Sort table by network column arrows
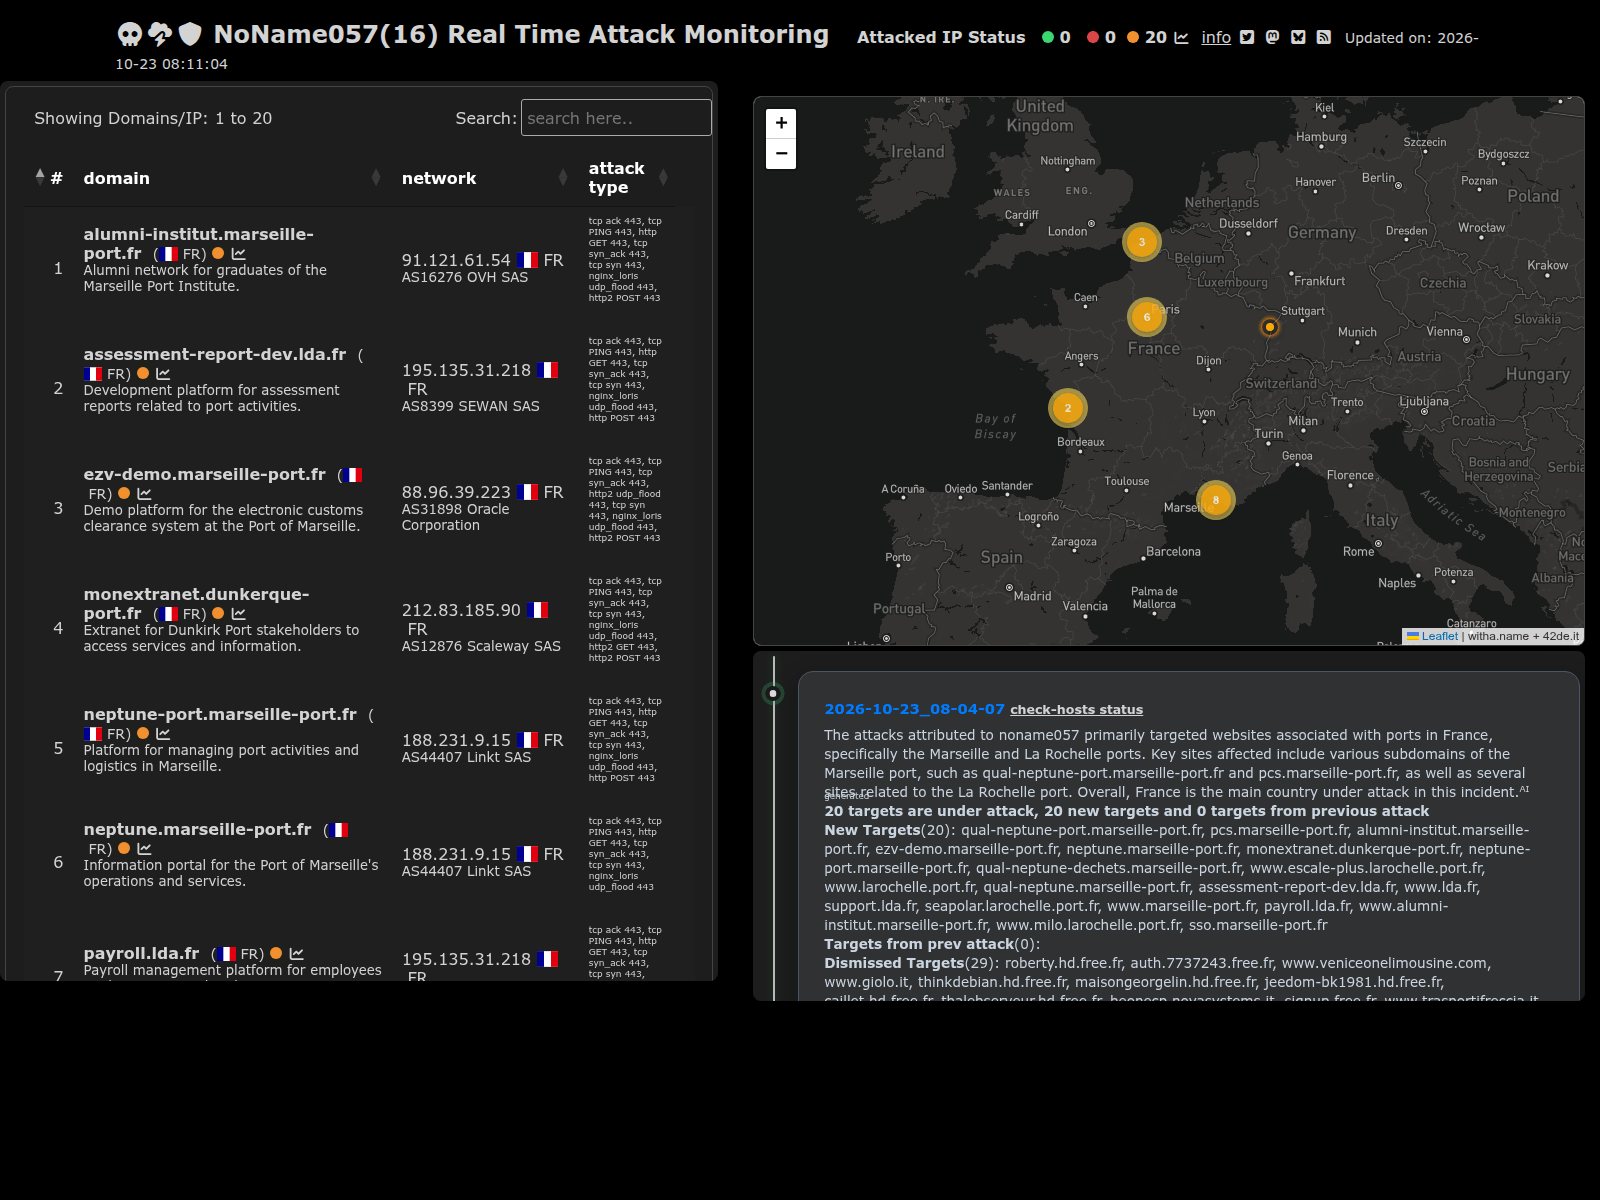 pos(563,178)
